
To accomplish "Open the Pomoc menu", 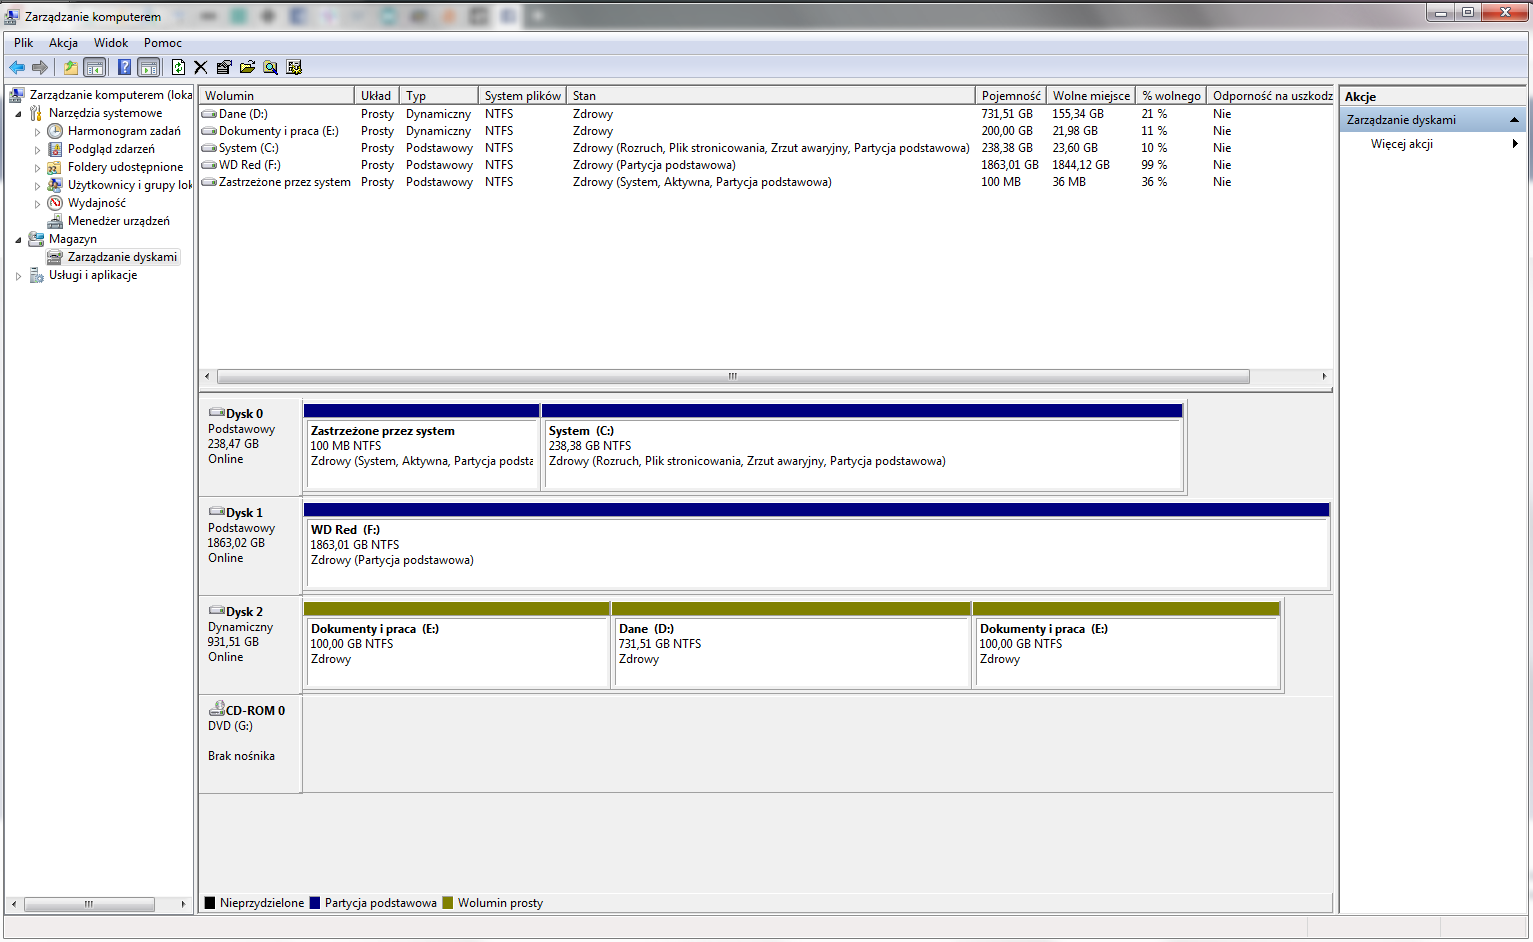I will (x=163, y=43).
